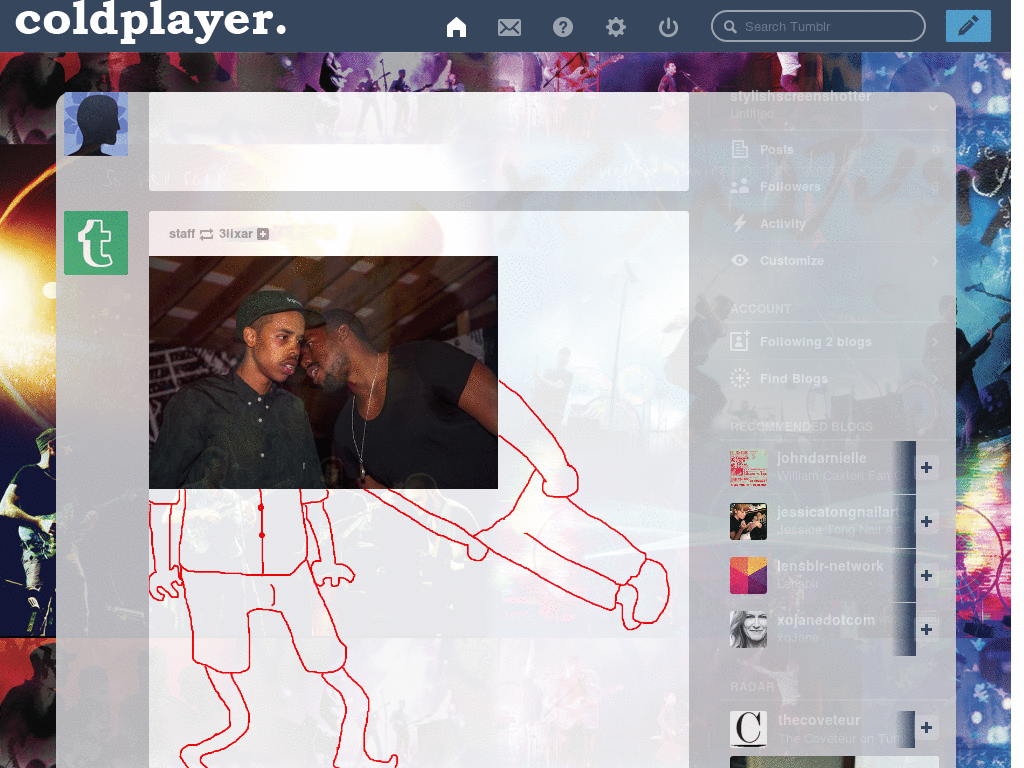
Task: Expand the Customize row chevron
Action: 935,261
